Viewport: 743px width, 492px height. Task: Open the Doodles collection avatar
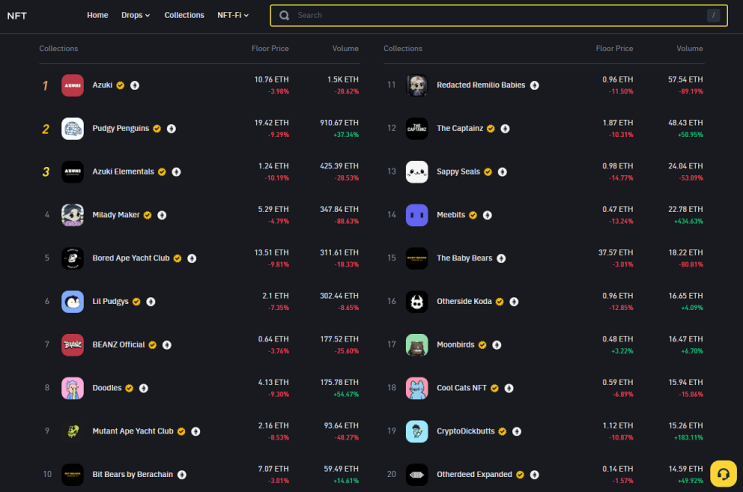[x=72, y=388]
